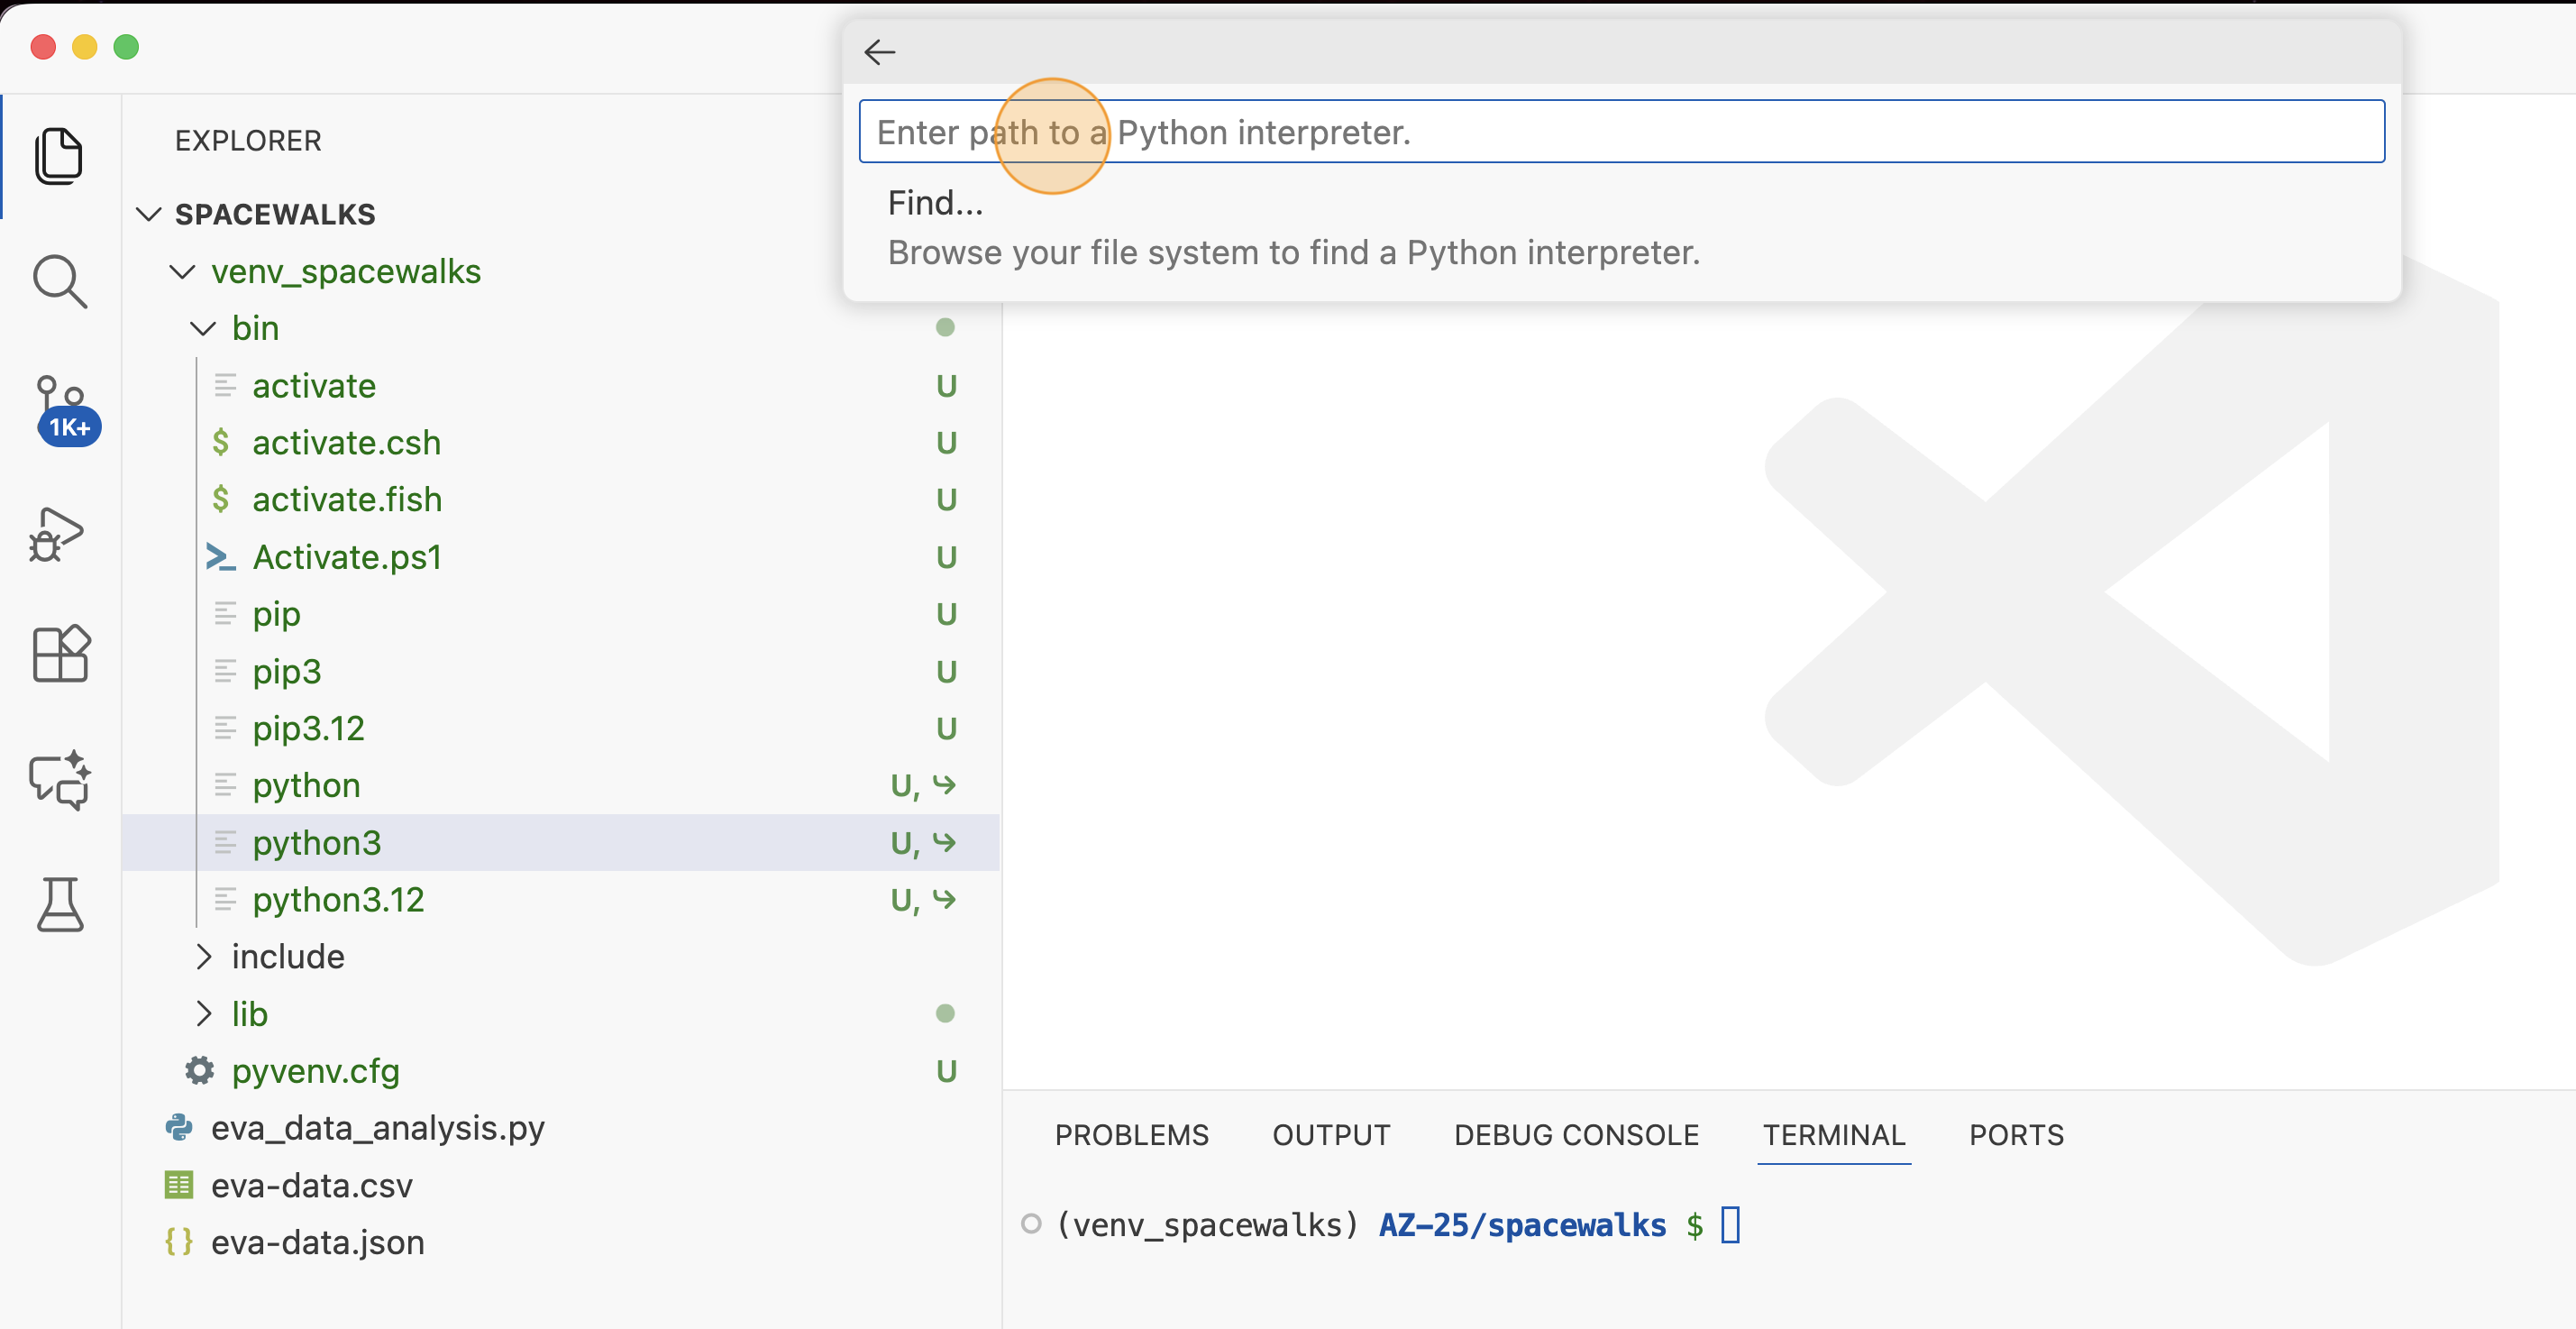The image size is (2576, 1329).
Task: Expand the lib folder
Action: click(205, 1013)
